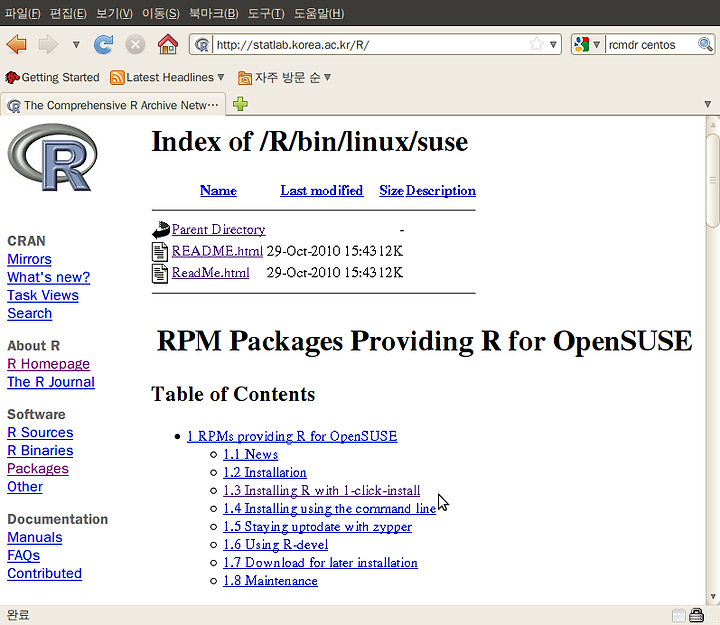Open a new tab with the green plus
This screenshot has width=720, height=625.
[240, 104]
